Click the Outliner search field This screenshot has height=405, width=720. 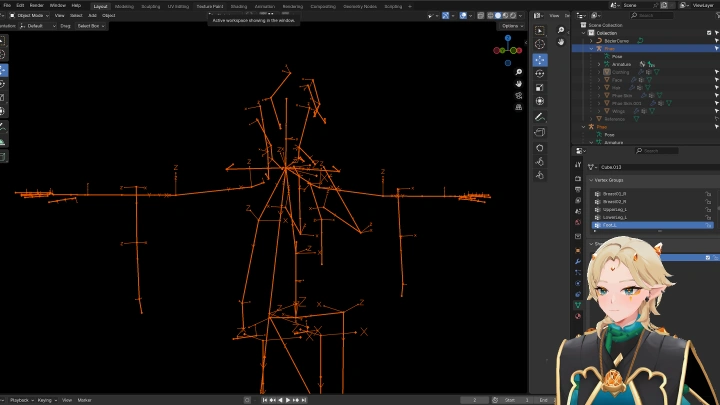(652, 16)
